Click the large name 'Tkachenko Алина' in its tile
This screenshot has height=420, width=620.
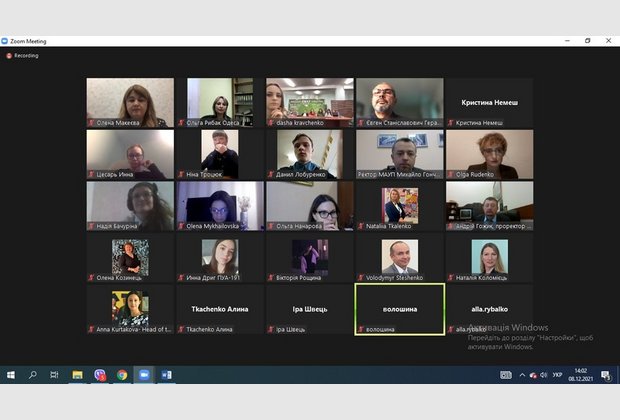[220, 309]
